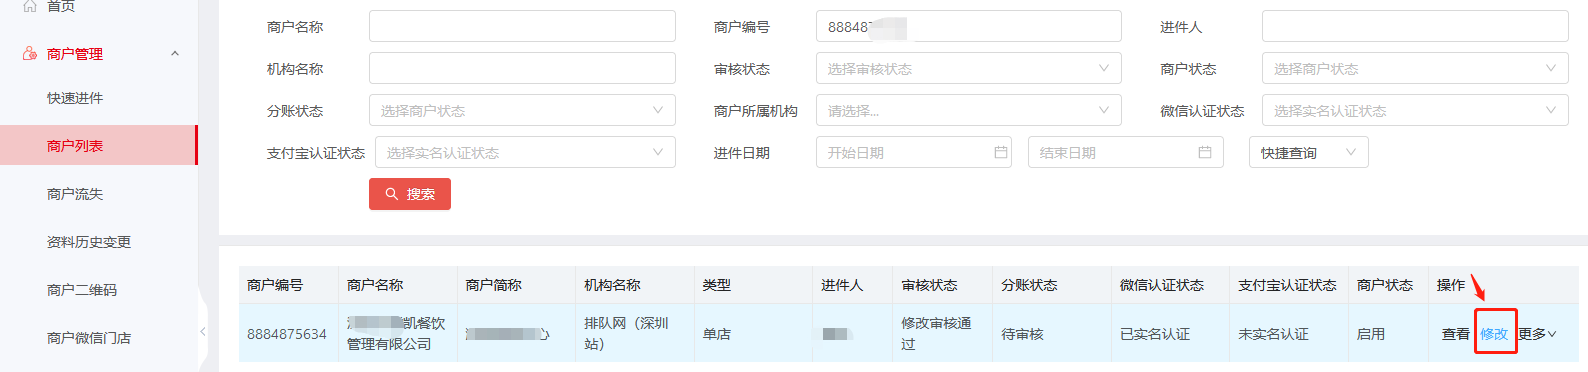Click the home icon in sidebar
This screenshot has width=1588, height=372.
29,6
